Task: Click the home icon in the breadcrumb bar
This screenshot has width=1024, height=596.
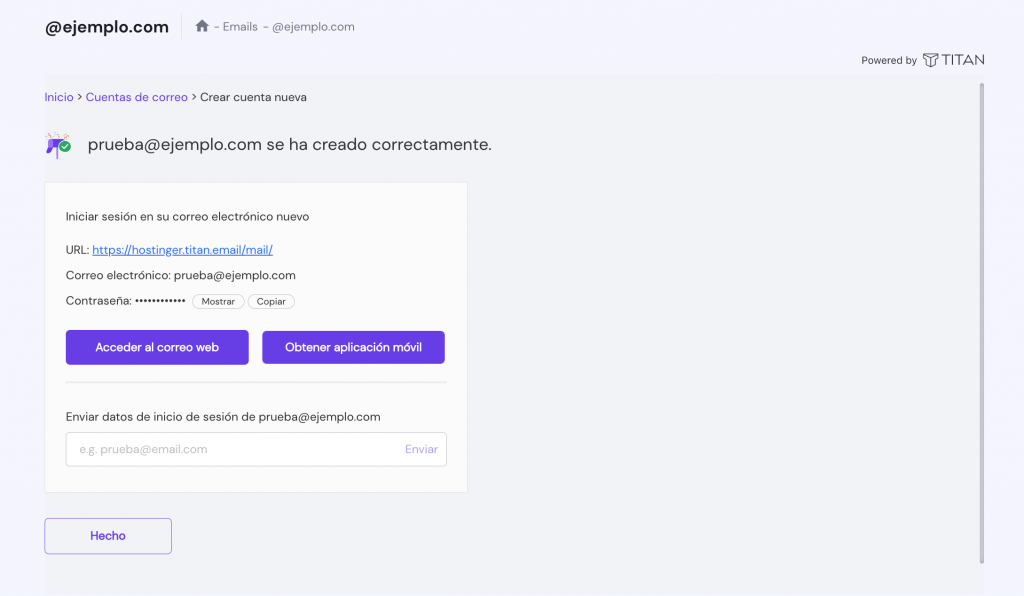Action: tap(201, 26)
